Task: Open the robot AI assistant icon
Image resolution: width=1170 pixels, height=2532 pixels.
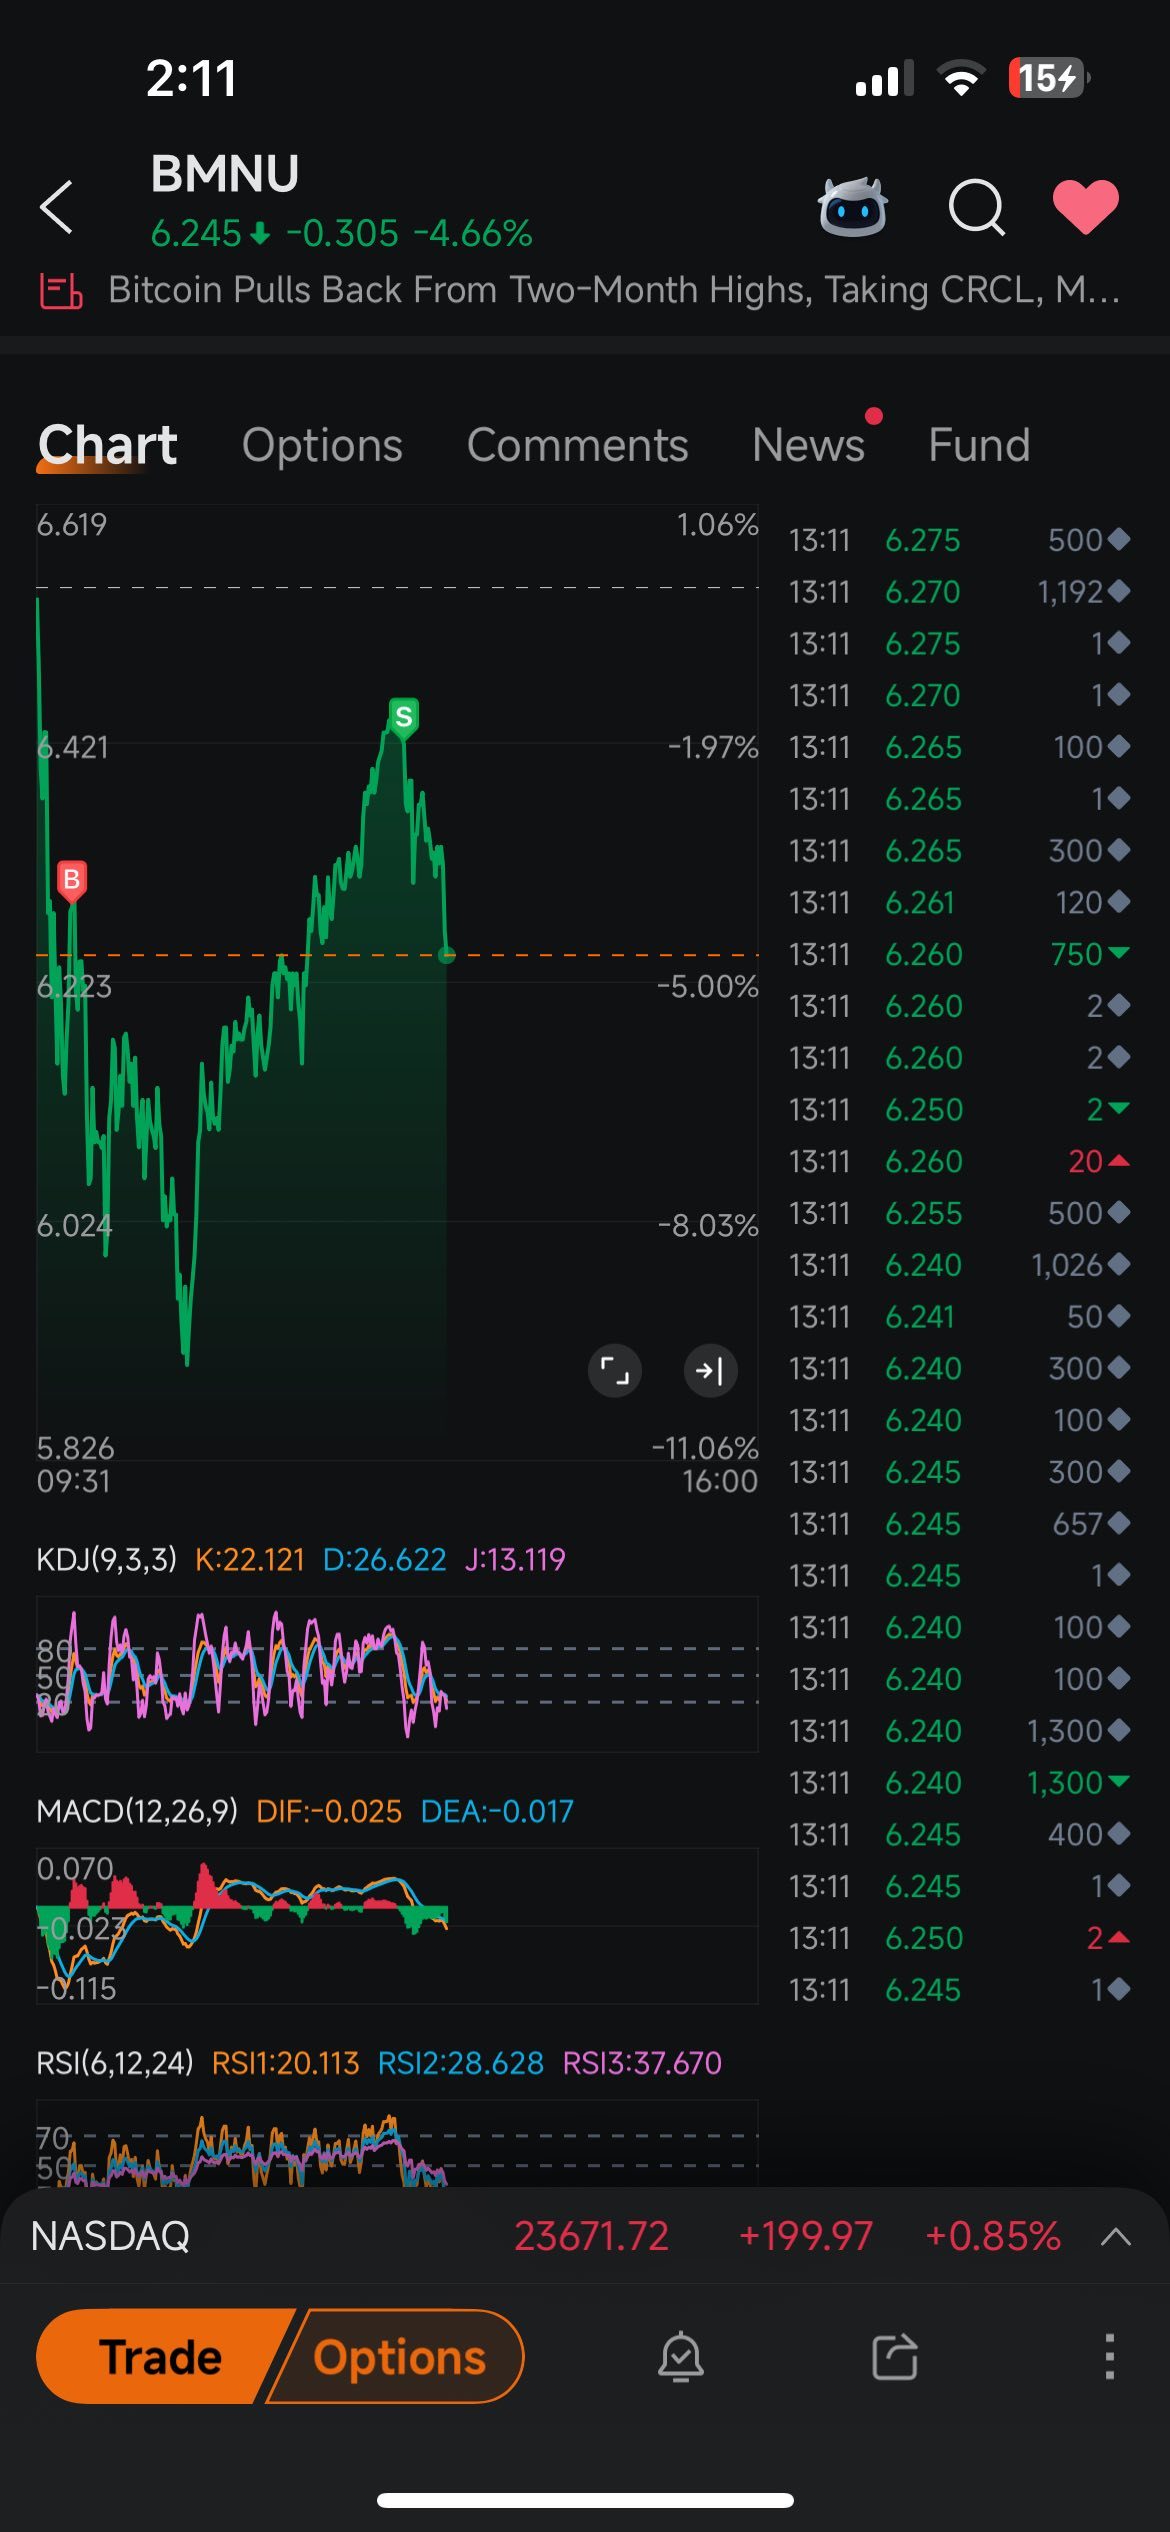Action: pos(852,207)
